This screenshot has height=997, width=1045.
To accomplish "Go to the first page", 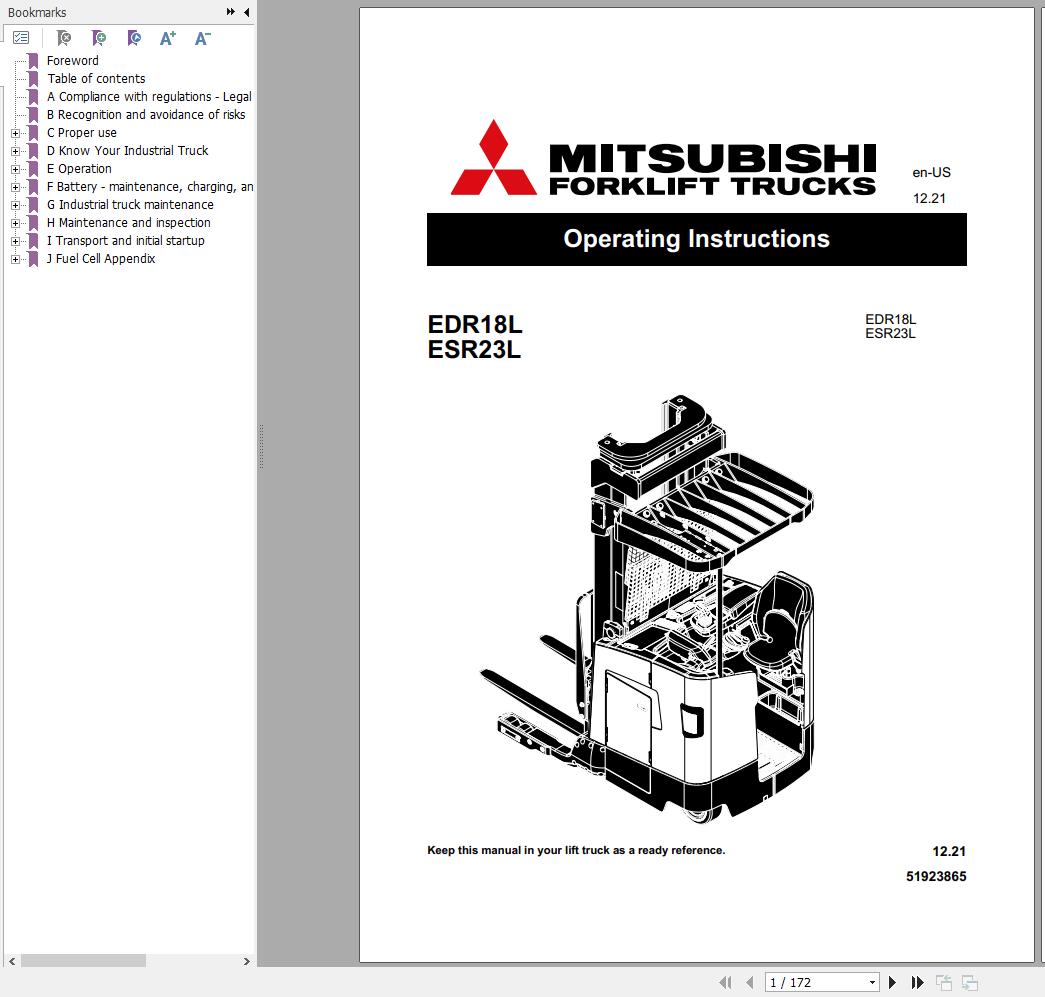I will pyautogui.click(x=725, y=982).
